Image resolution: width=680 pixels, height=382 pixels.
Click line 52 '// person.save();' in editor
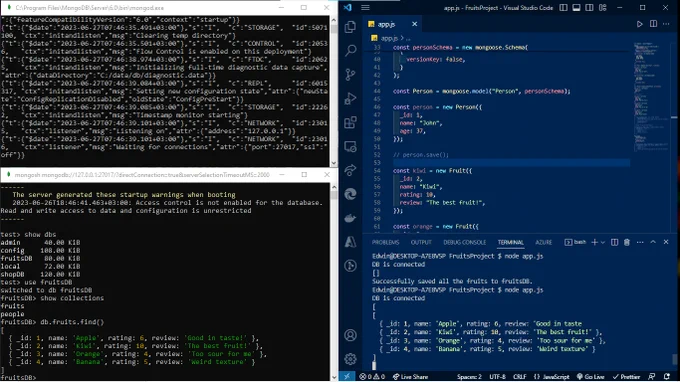point(421,155)
